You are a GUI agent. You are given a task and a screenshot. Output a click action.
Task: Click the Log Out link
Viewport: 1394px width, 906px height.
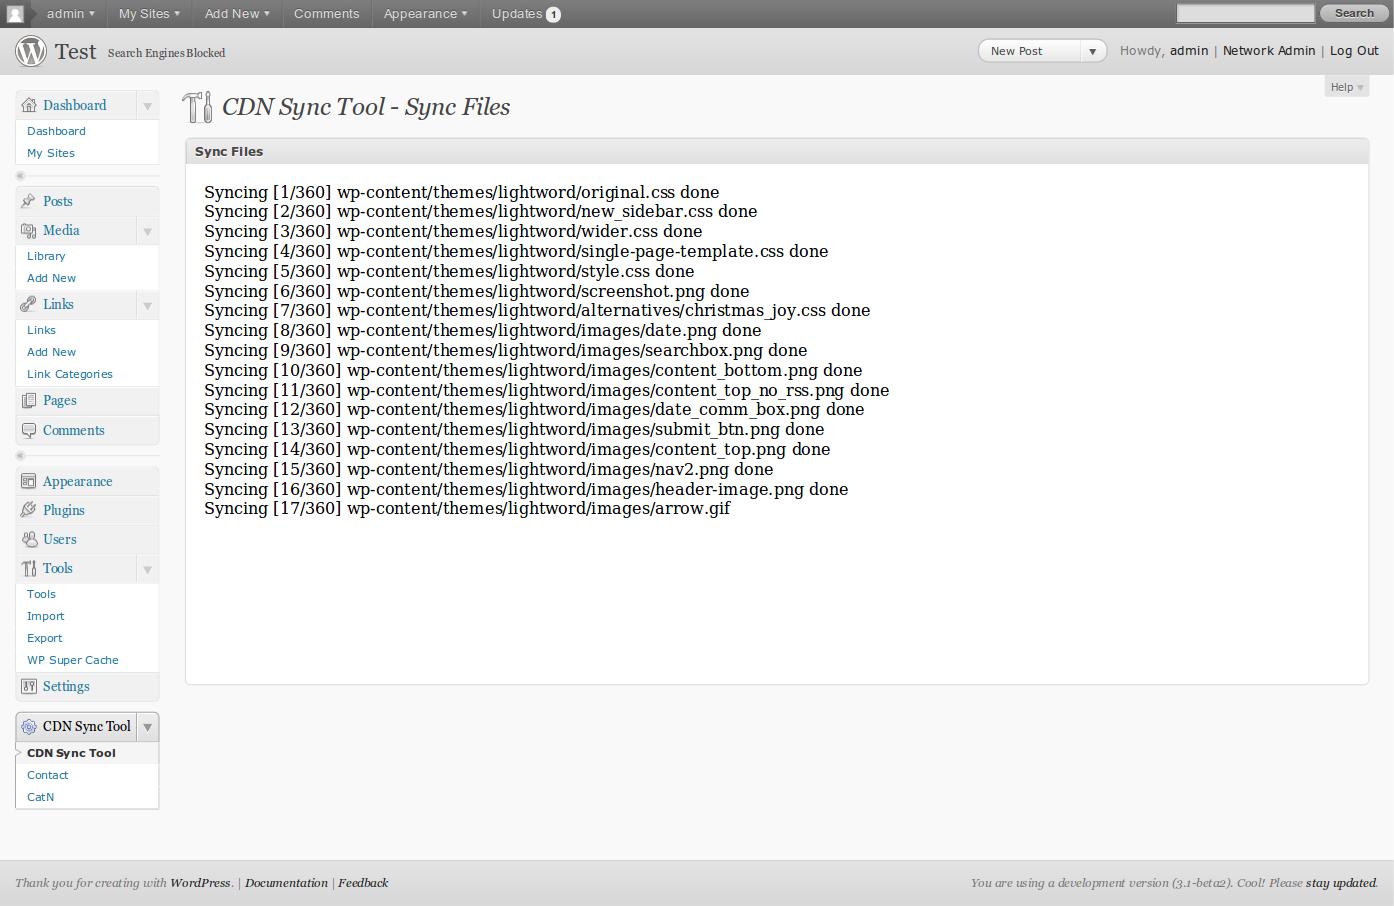click(x=1354, y=51)
